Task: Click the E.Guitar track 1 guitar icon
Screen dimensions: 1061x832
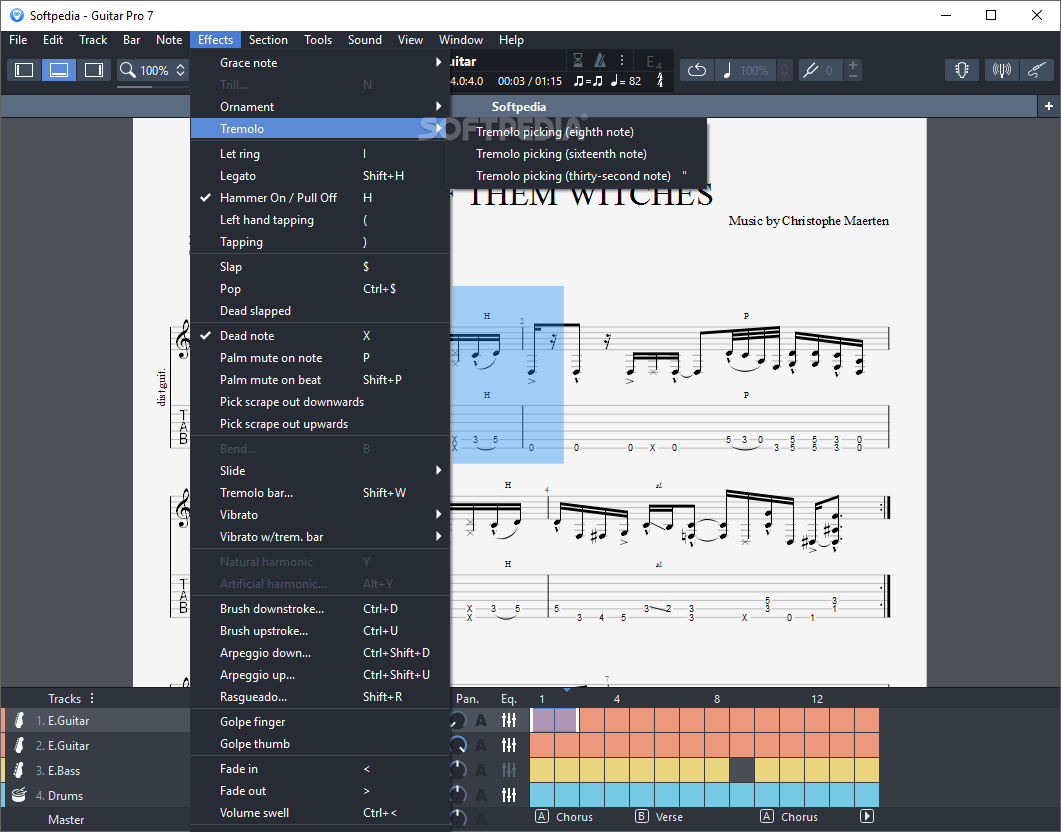Action: click(20, 720)
